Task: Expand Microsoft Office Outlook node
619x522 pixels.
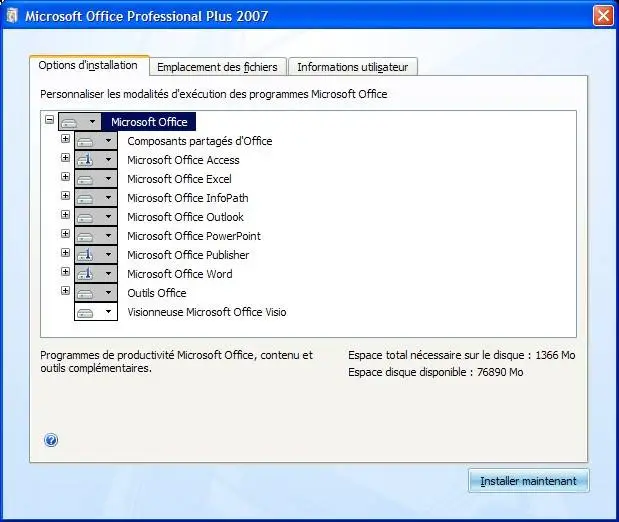Action: click(x=66, y=214)
